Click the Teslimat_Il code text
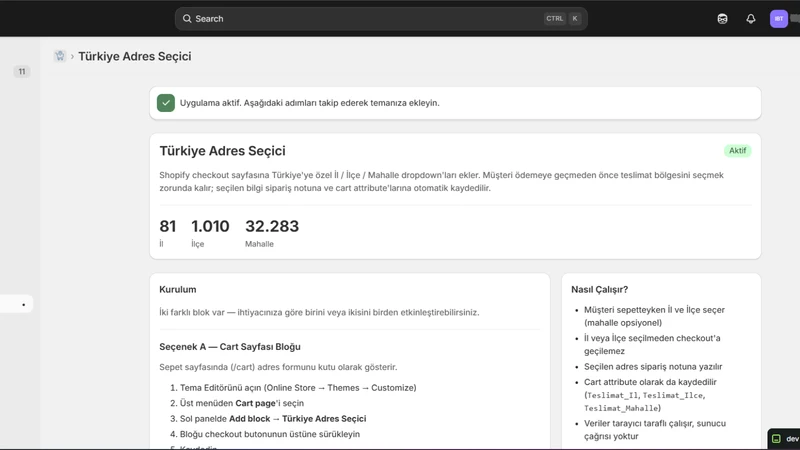800x450 pixels. pos(613,395)
